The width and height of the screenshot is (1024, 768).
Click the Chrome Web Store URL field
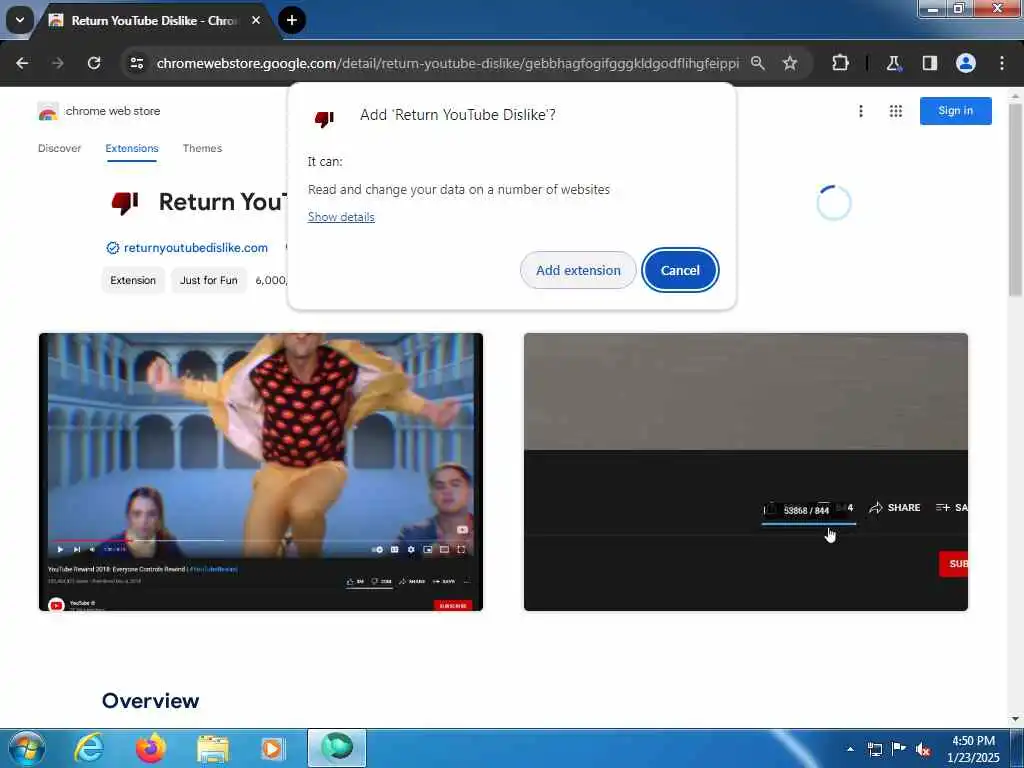coord(447,63)
